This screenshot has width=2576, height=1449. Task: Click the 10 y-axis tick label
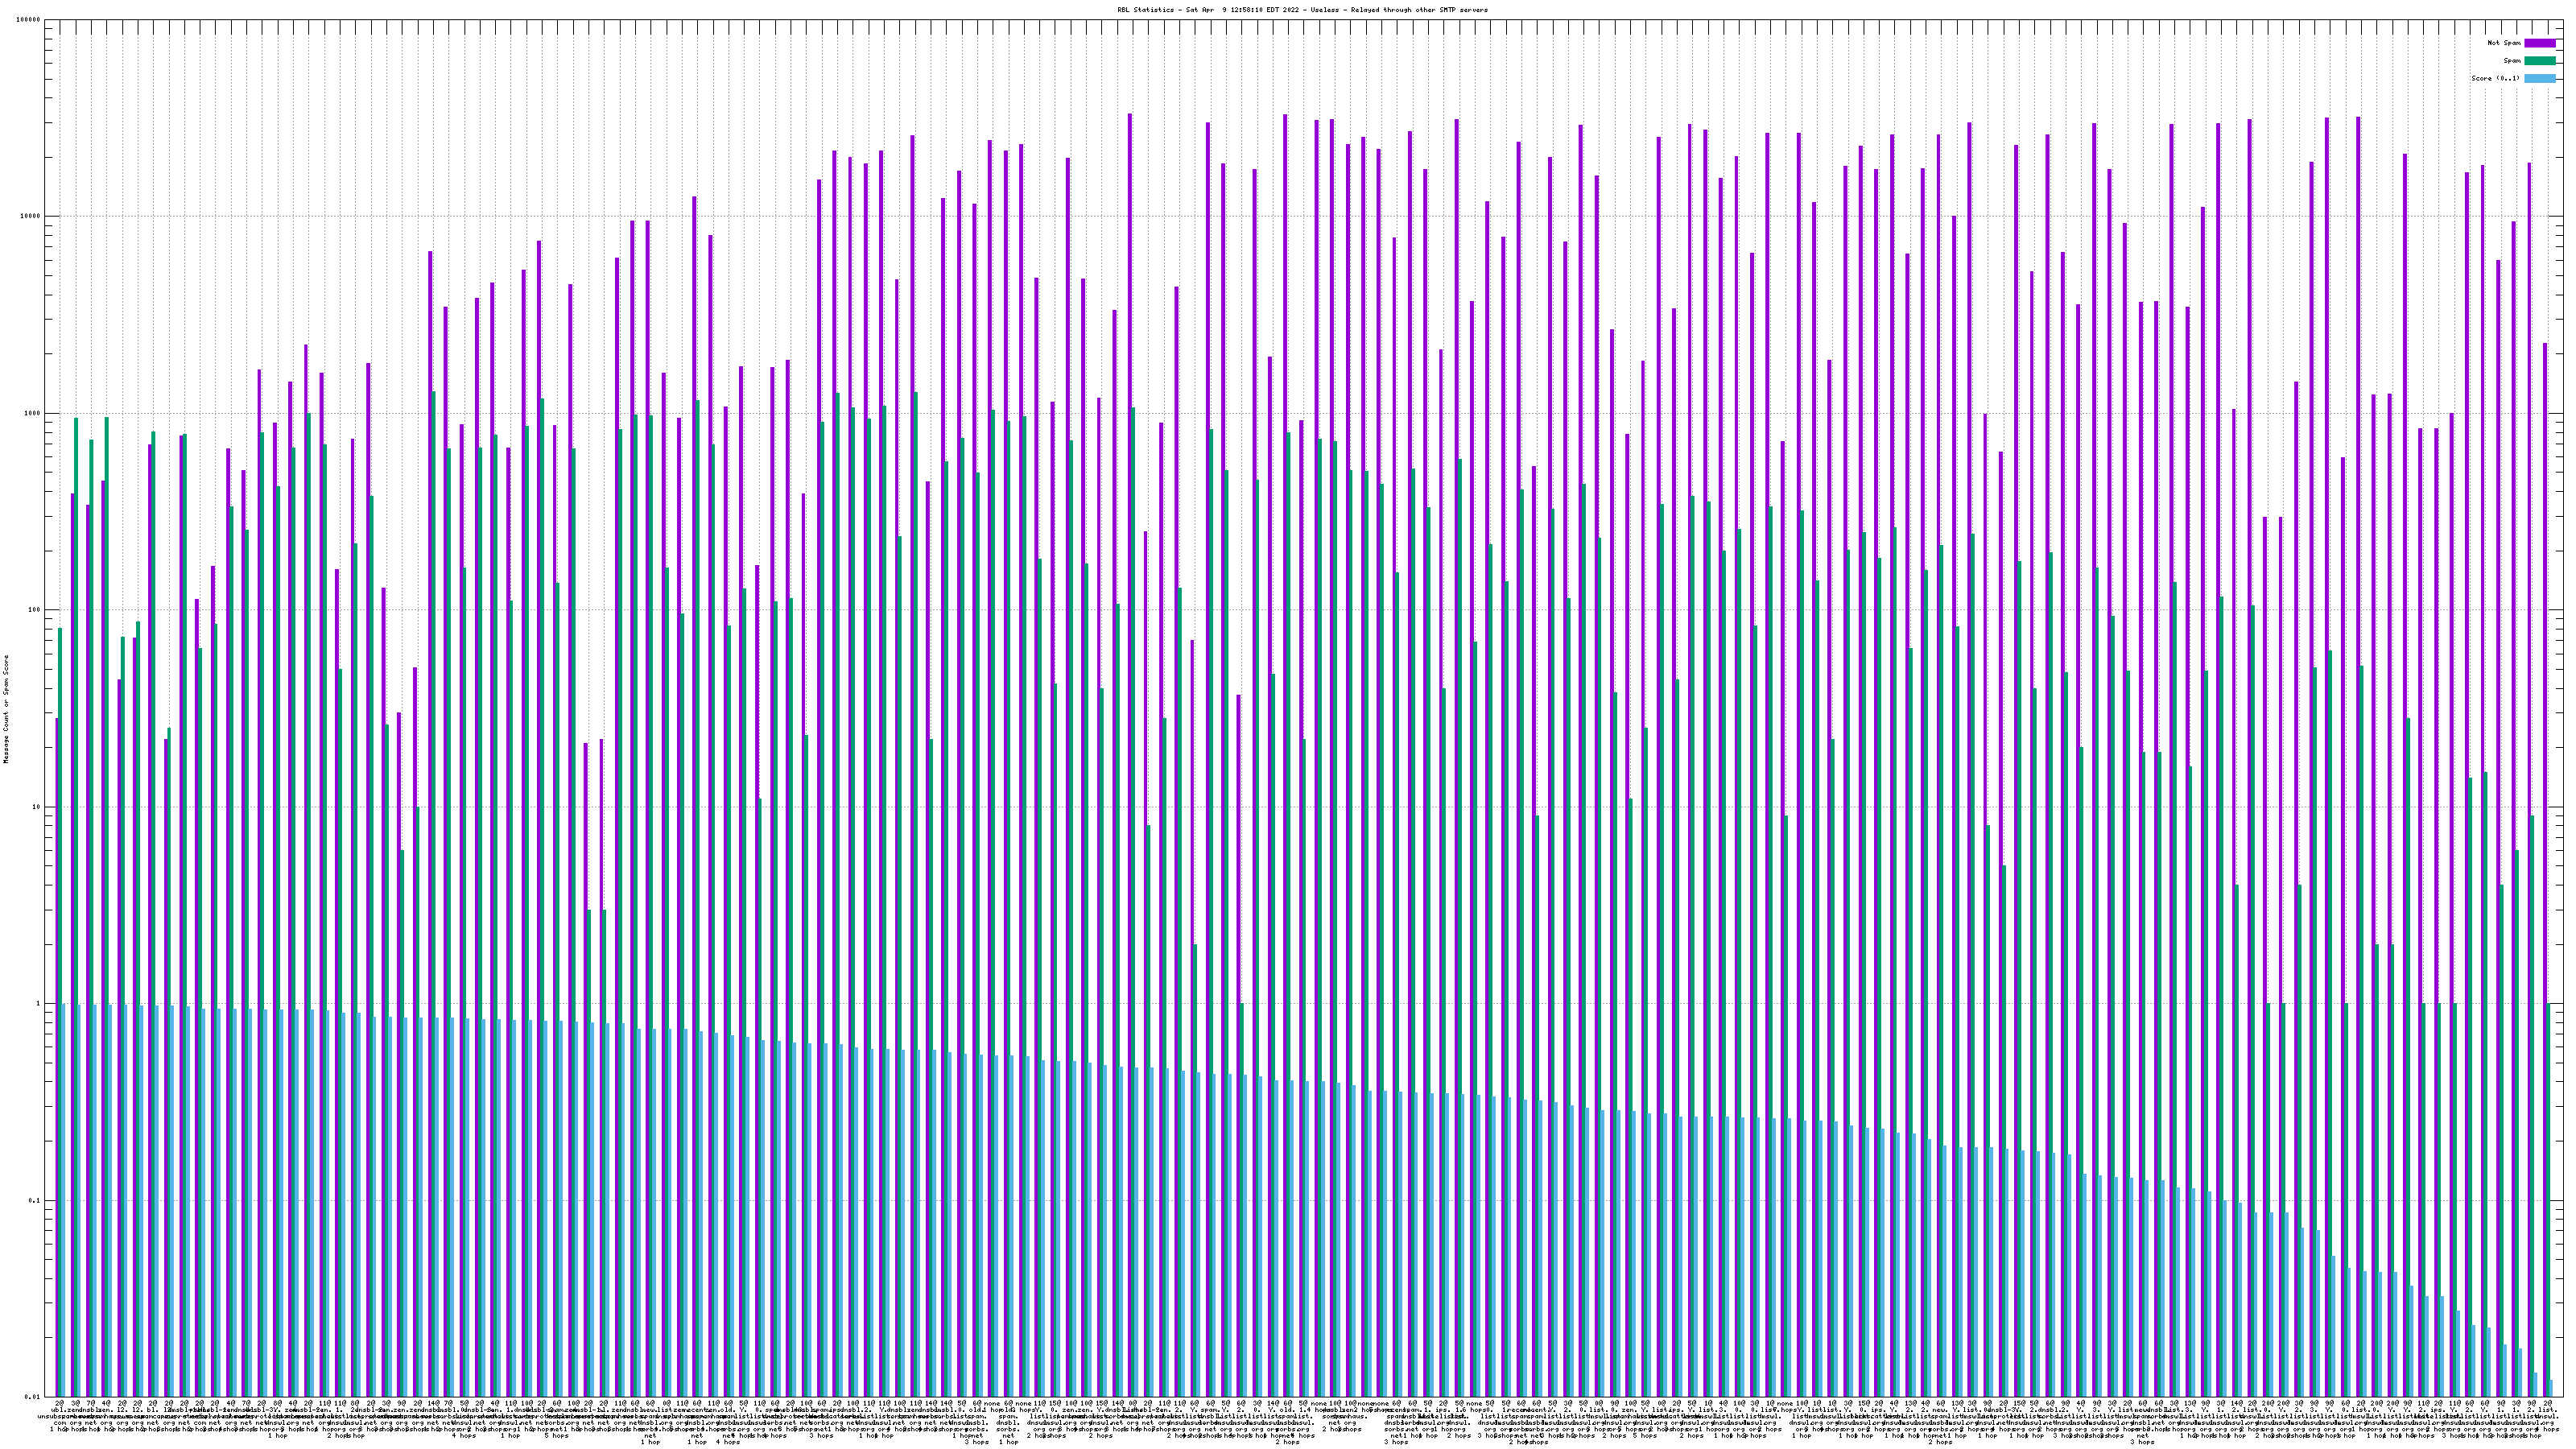tap(37, 807)
